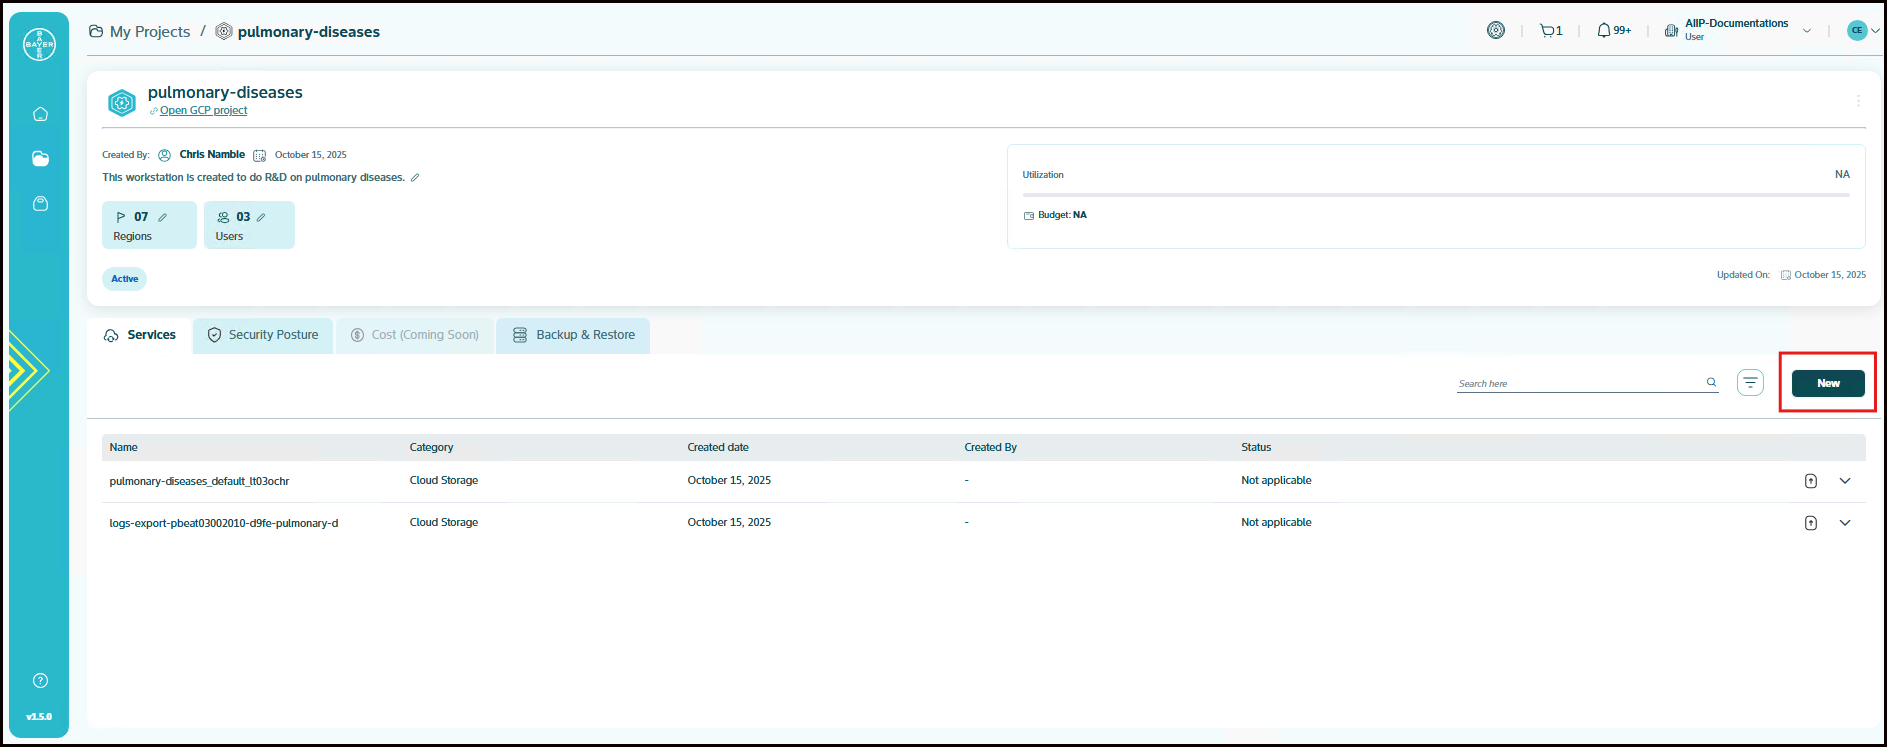
Task: Edit the Users count pencil icon
Action: pos(261,217)
